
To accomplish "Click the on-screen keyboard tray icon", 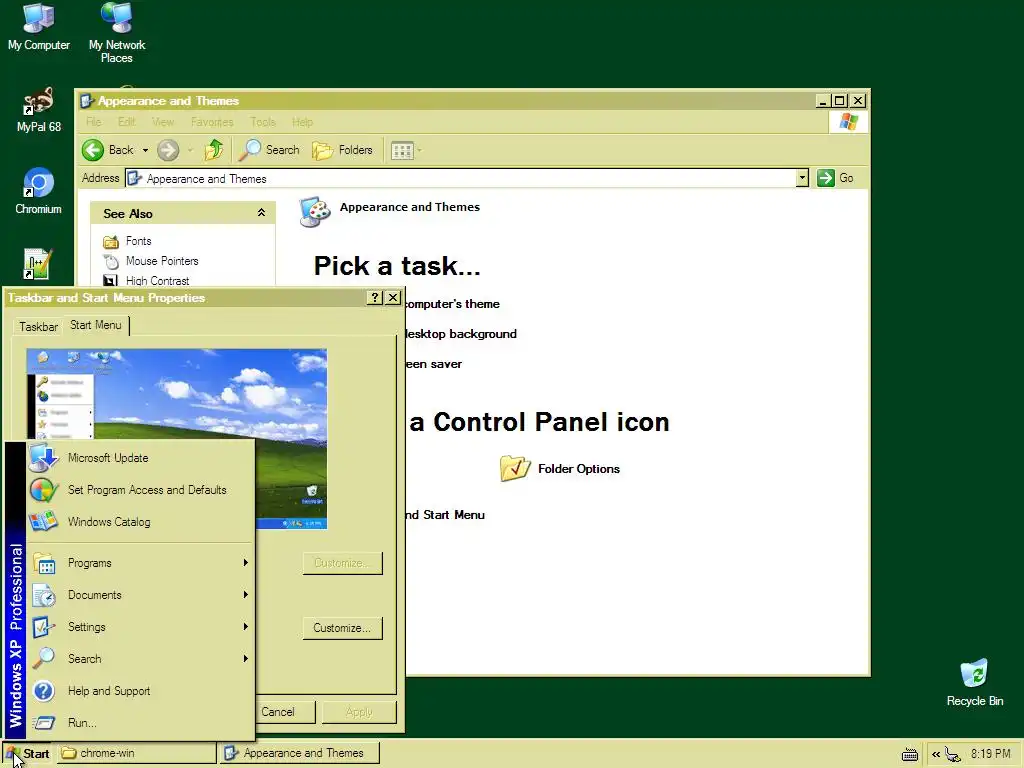I will [910, 754].
